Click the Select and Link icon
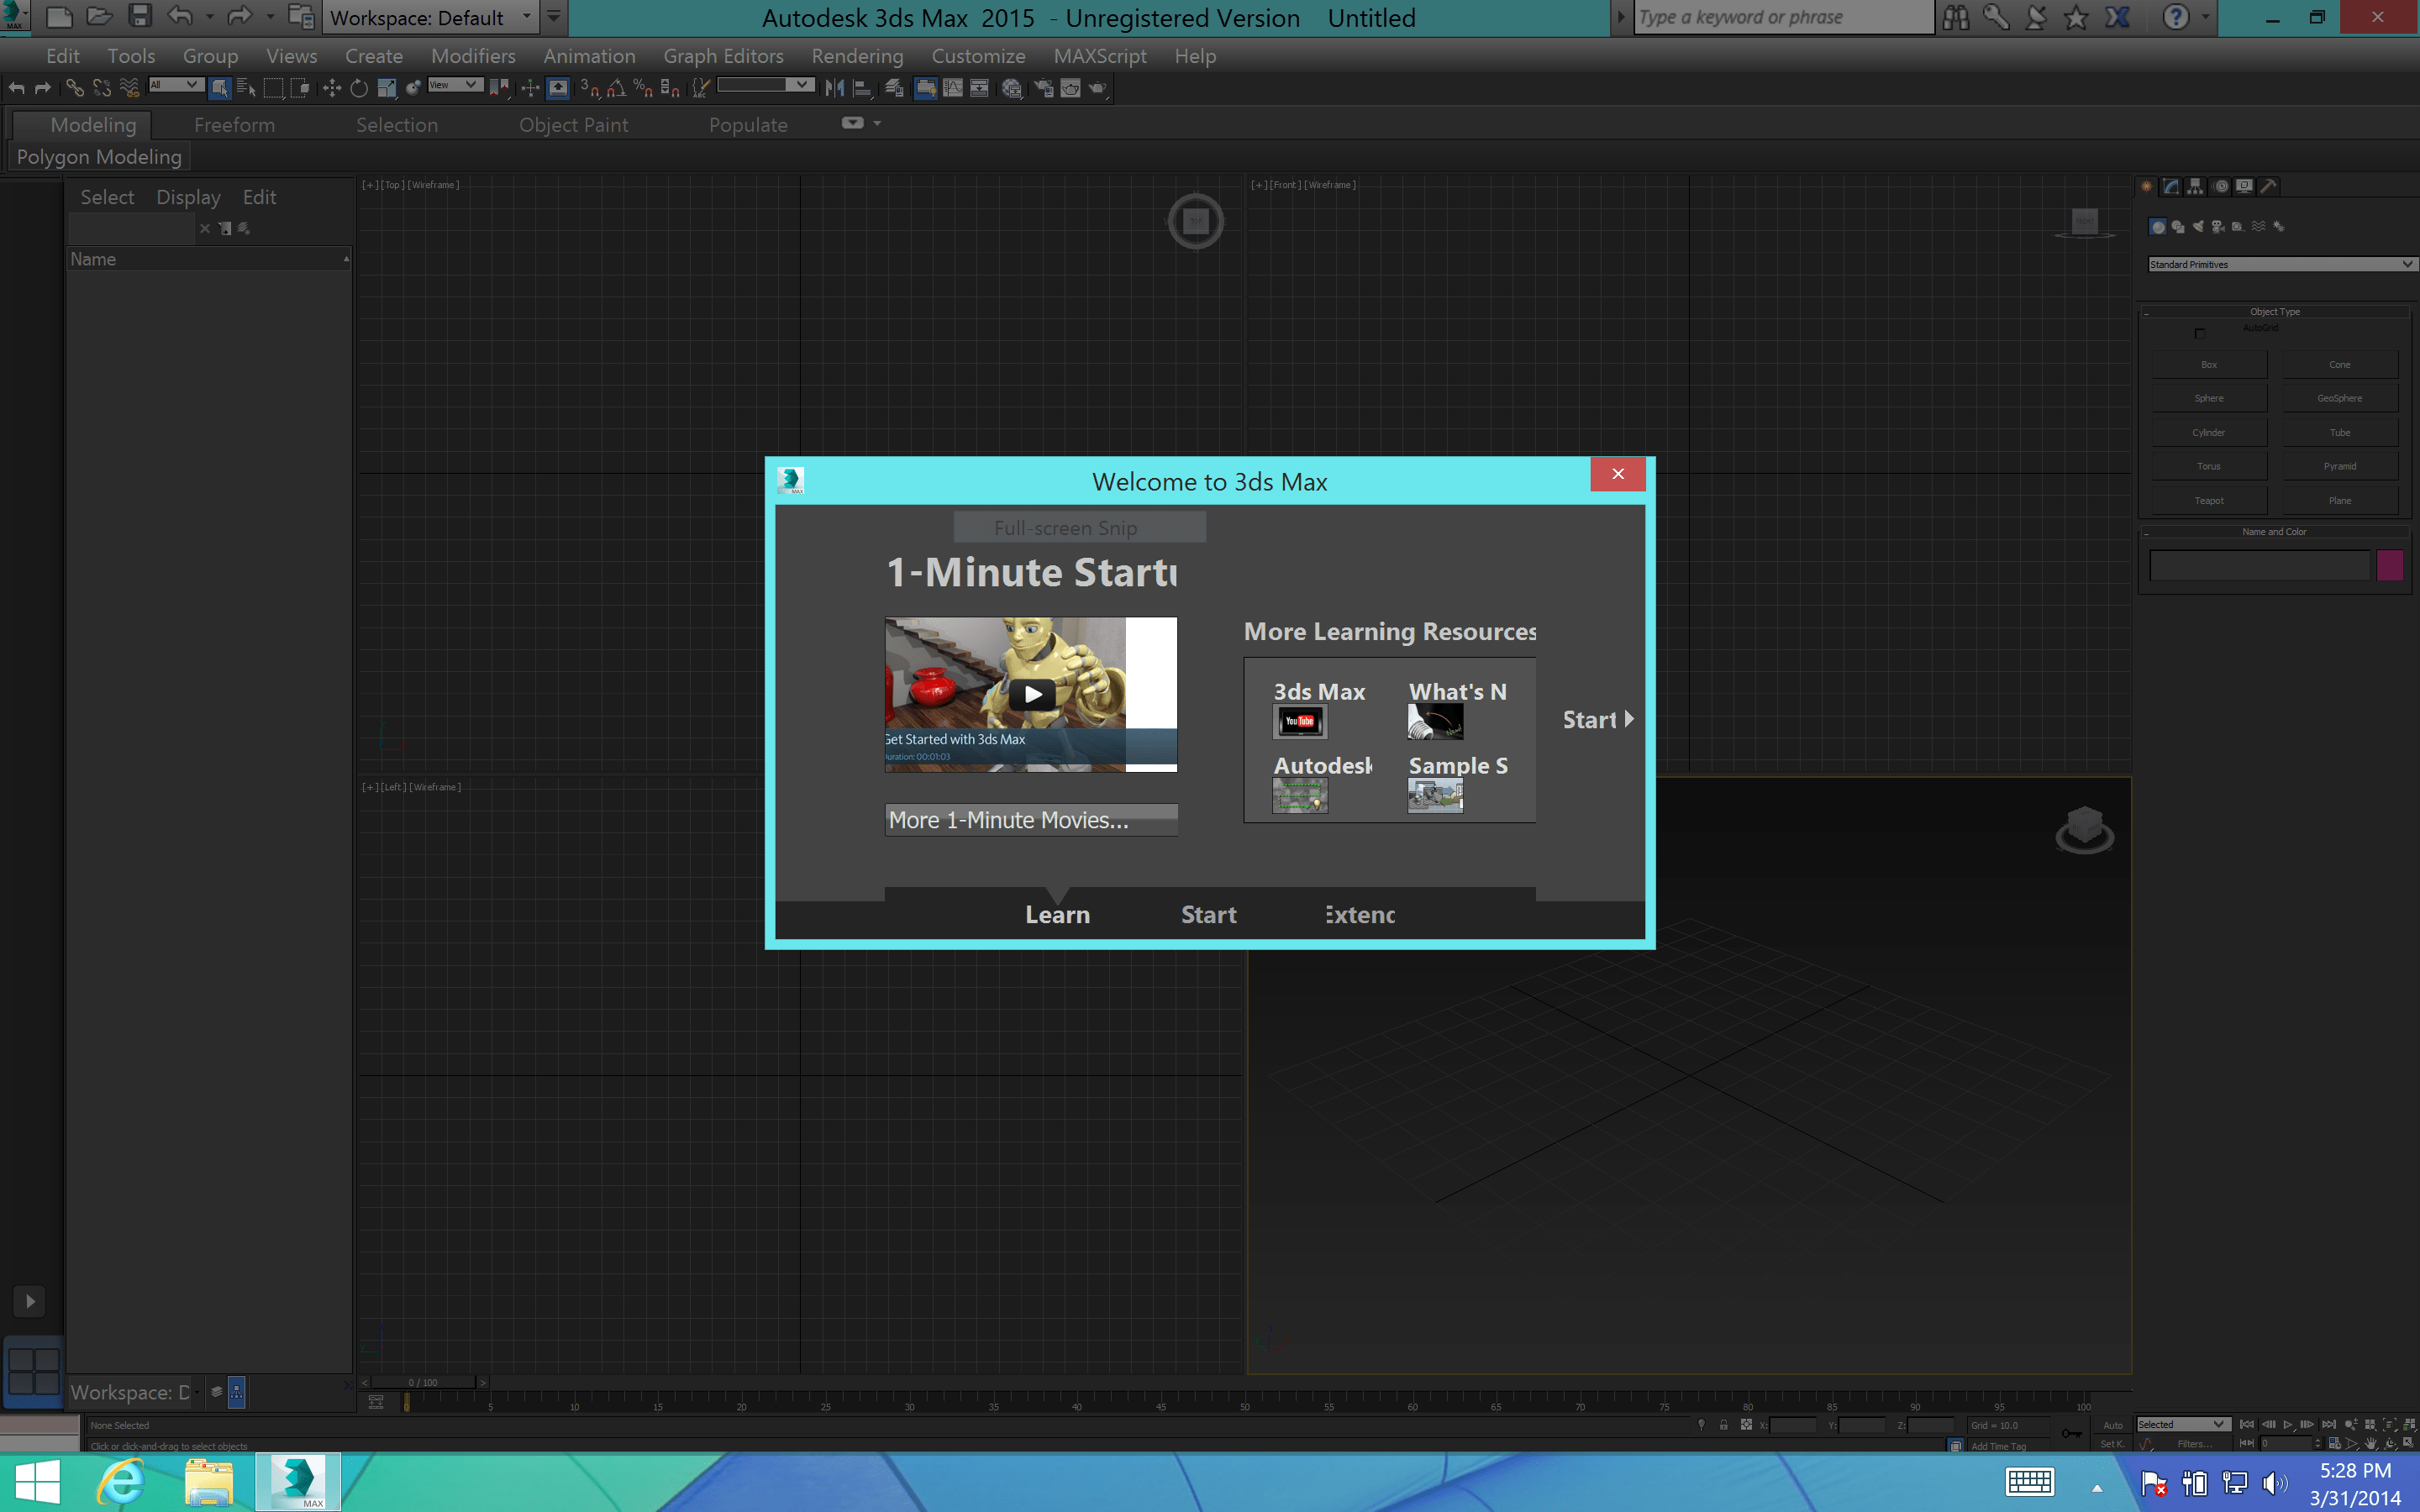Image resolution: width=2420 pixels, height=1512 pixels. click(75, 89)
